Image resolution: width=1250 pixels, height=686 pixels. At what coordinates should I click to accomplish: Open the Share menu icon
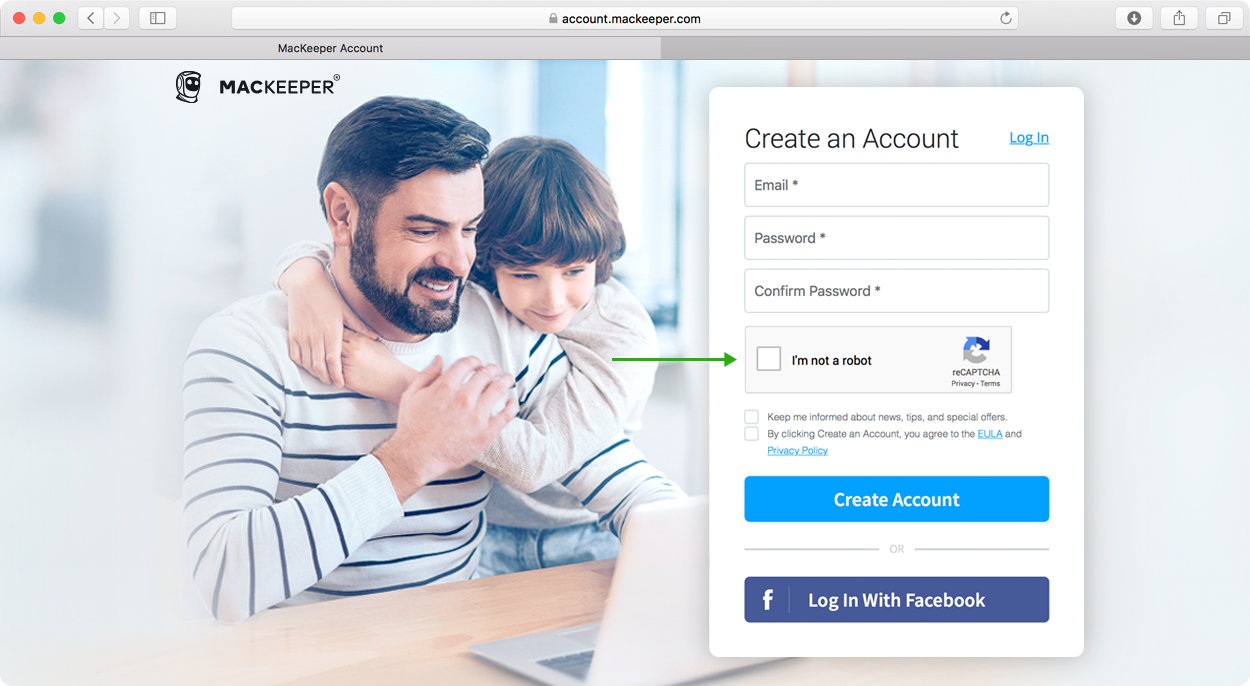pyautogui.click(x=1179, y=18)
